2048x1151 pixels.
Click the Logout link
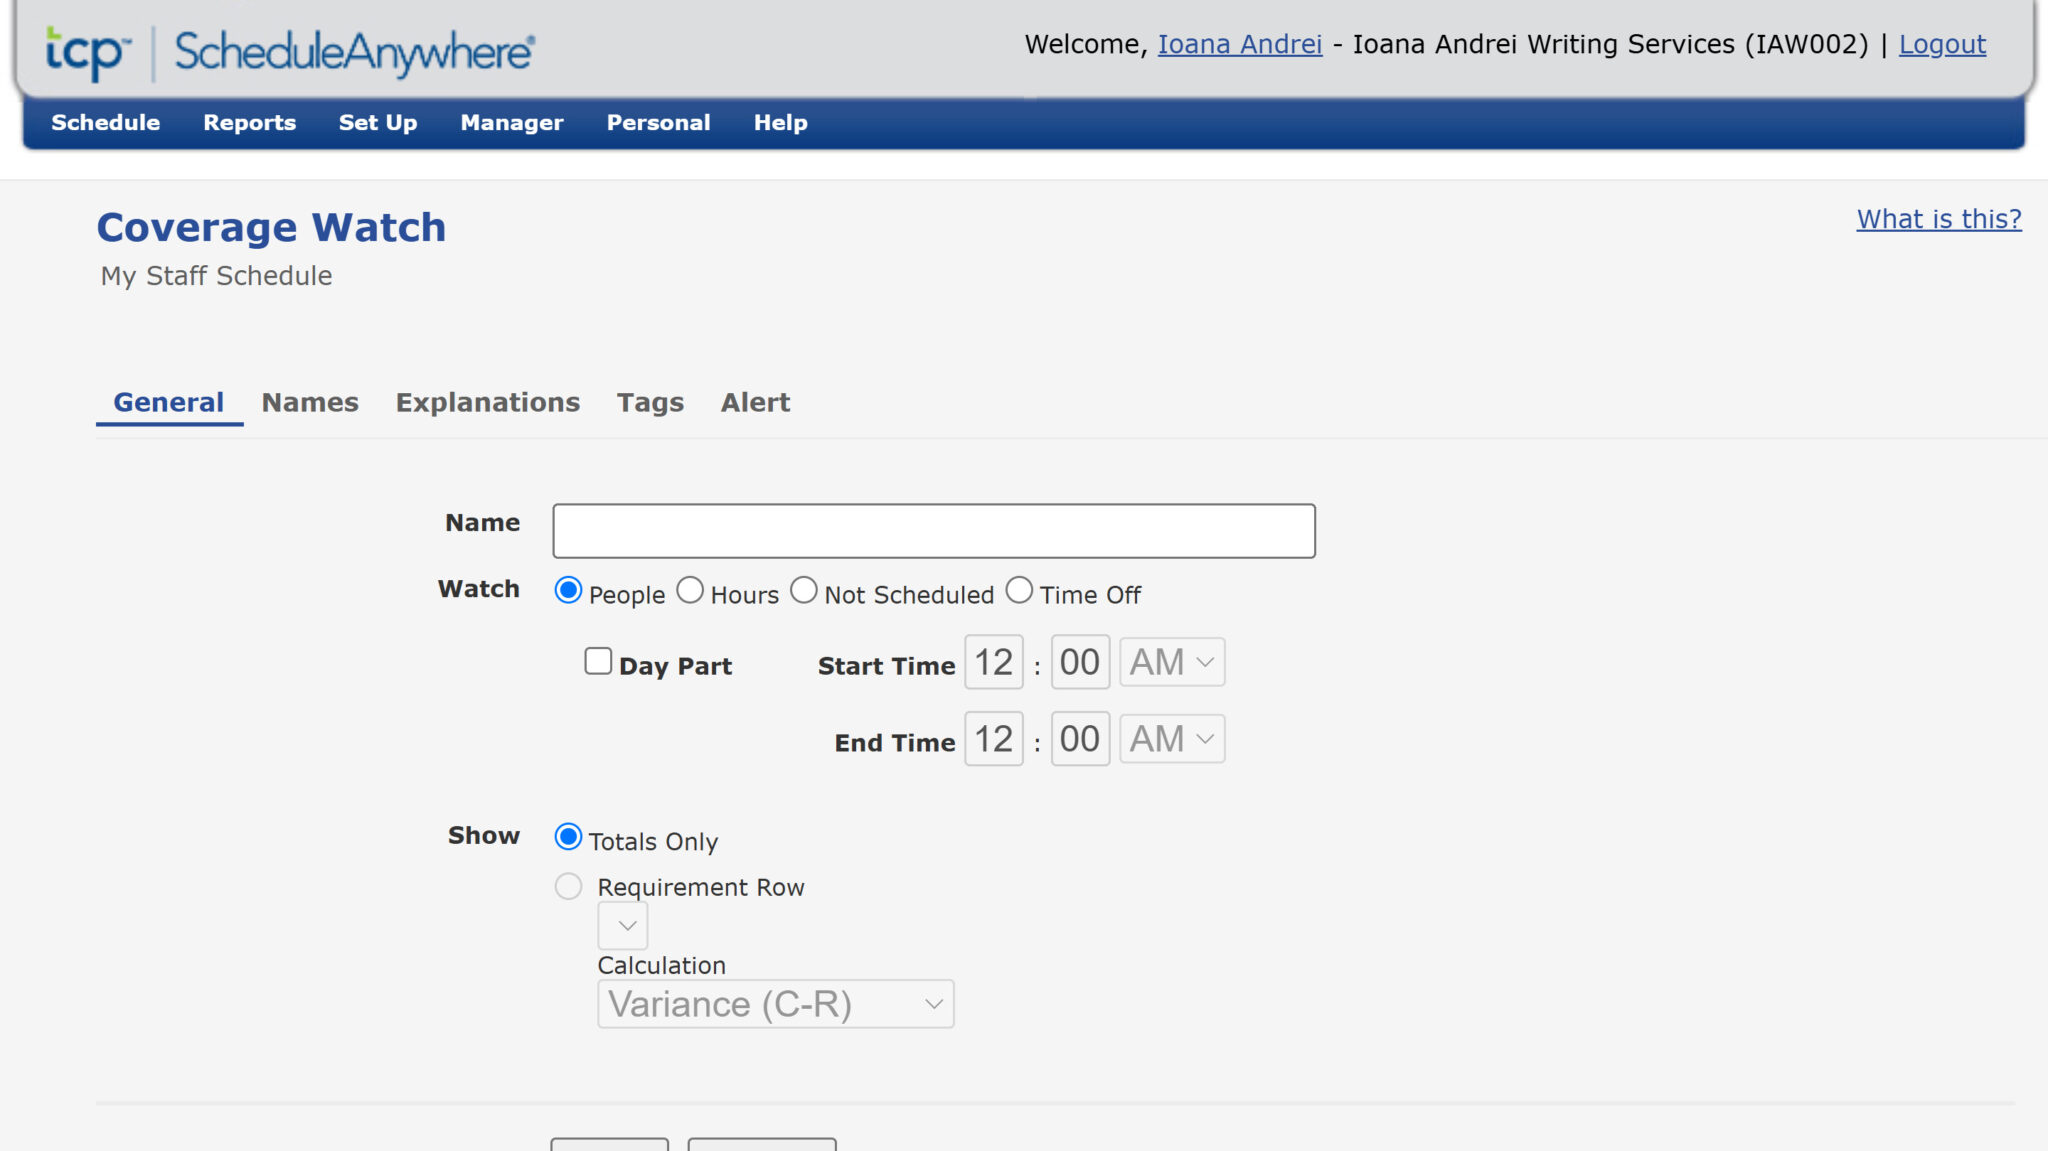tap(1941, 44)
